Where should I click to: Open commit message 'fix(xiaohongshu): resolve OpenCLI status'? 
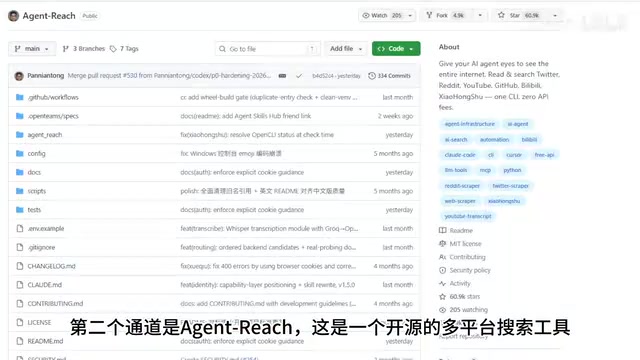click(x=257, y=135)
